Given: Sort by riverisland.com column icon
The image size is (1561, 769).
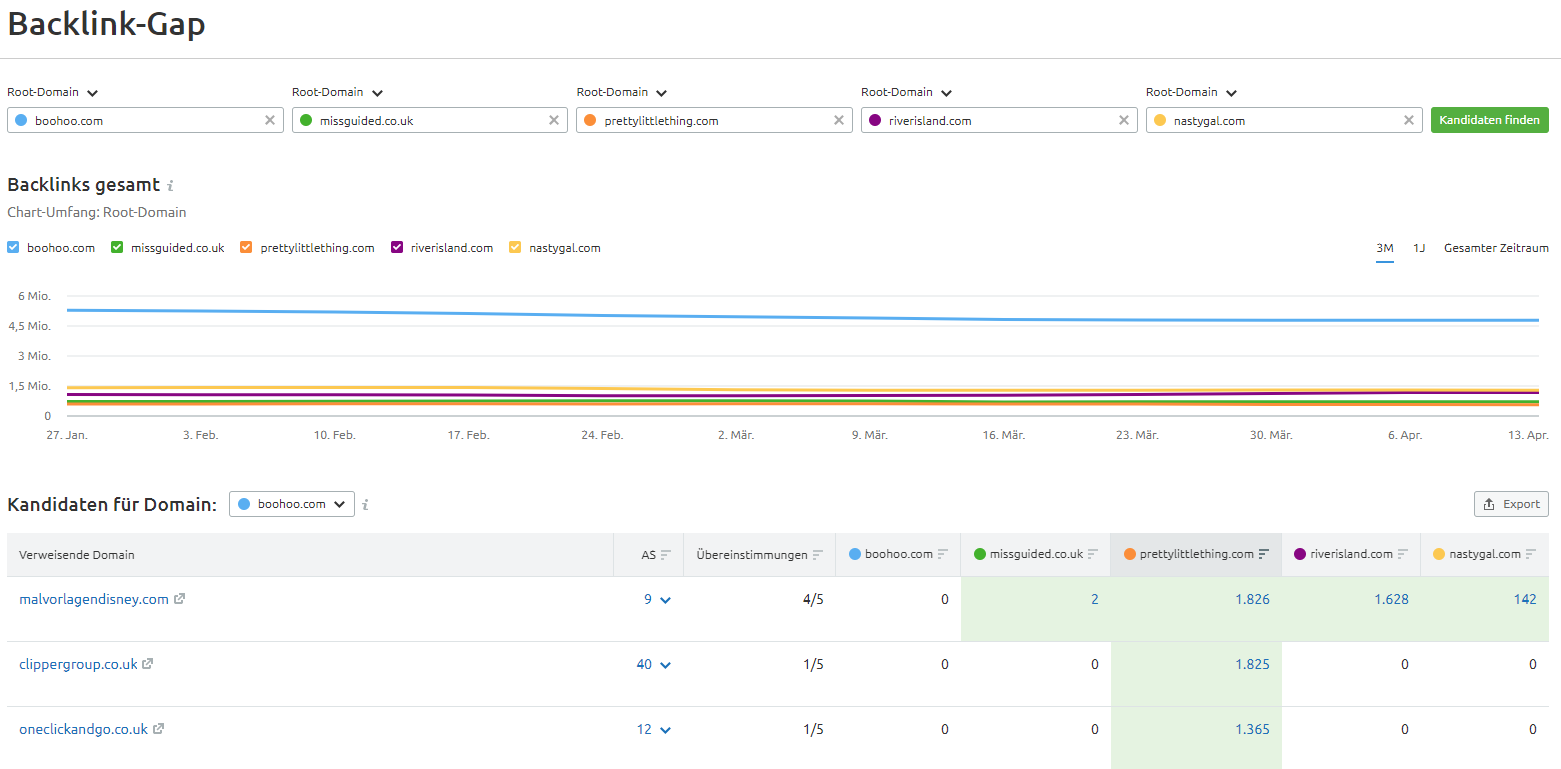Looking at the screenshot, I should 1403,554.
